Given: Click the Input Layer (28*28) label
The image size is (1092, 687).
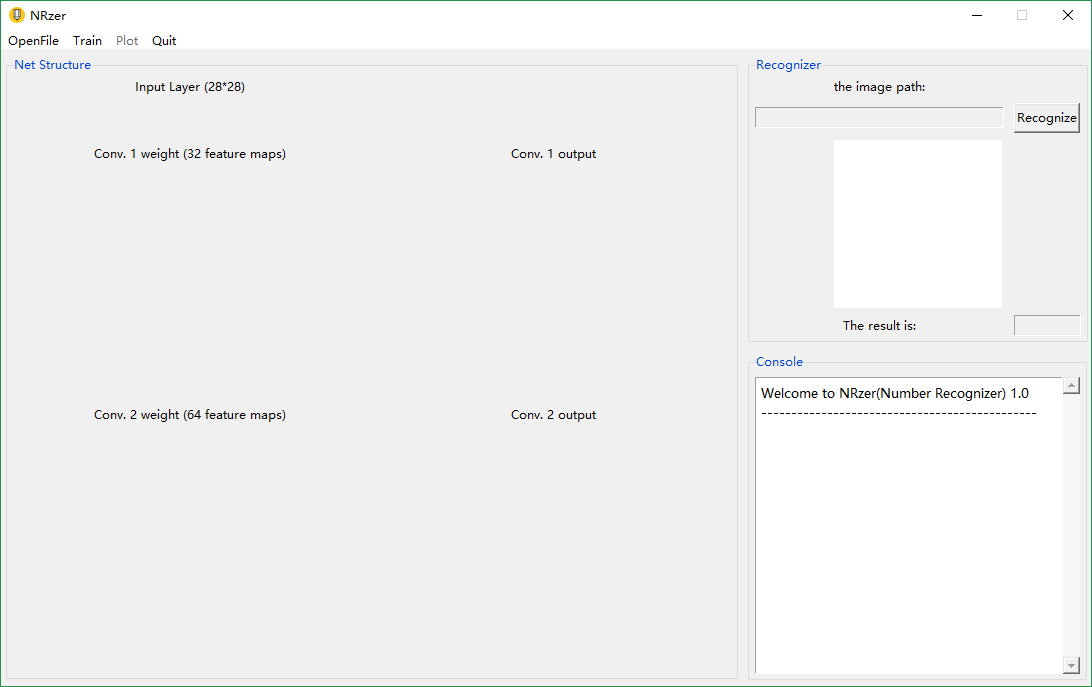Looking at the screenshot, I should (x=190, y=87).
